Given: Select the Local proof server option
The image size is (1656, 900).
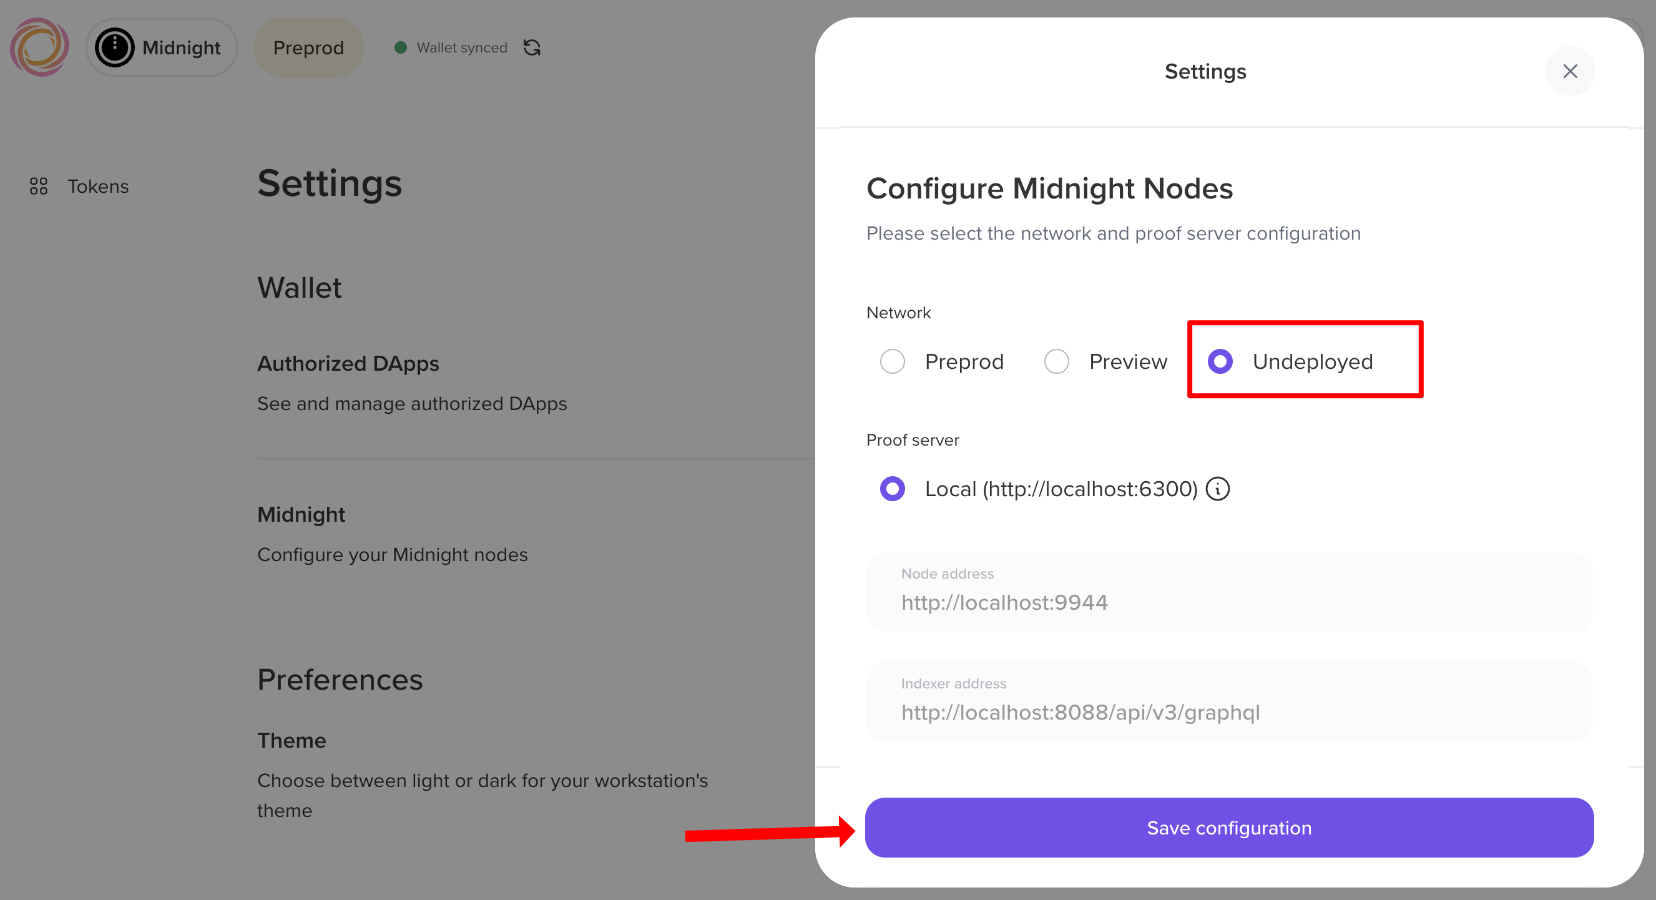Looking at the screenshot, I should [x=893, y=489].
